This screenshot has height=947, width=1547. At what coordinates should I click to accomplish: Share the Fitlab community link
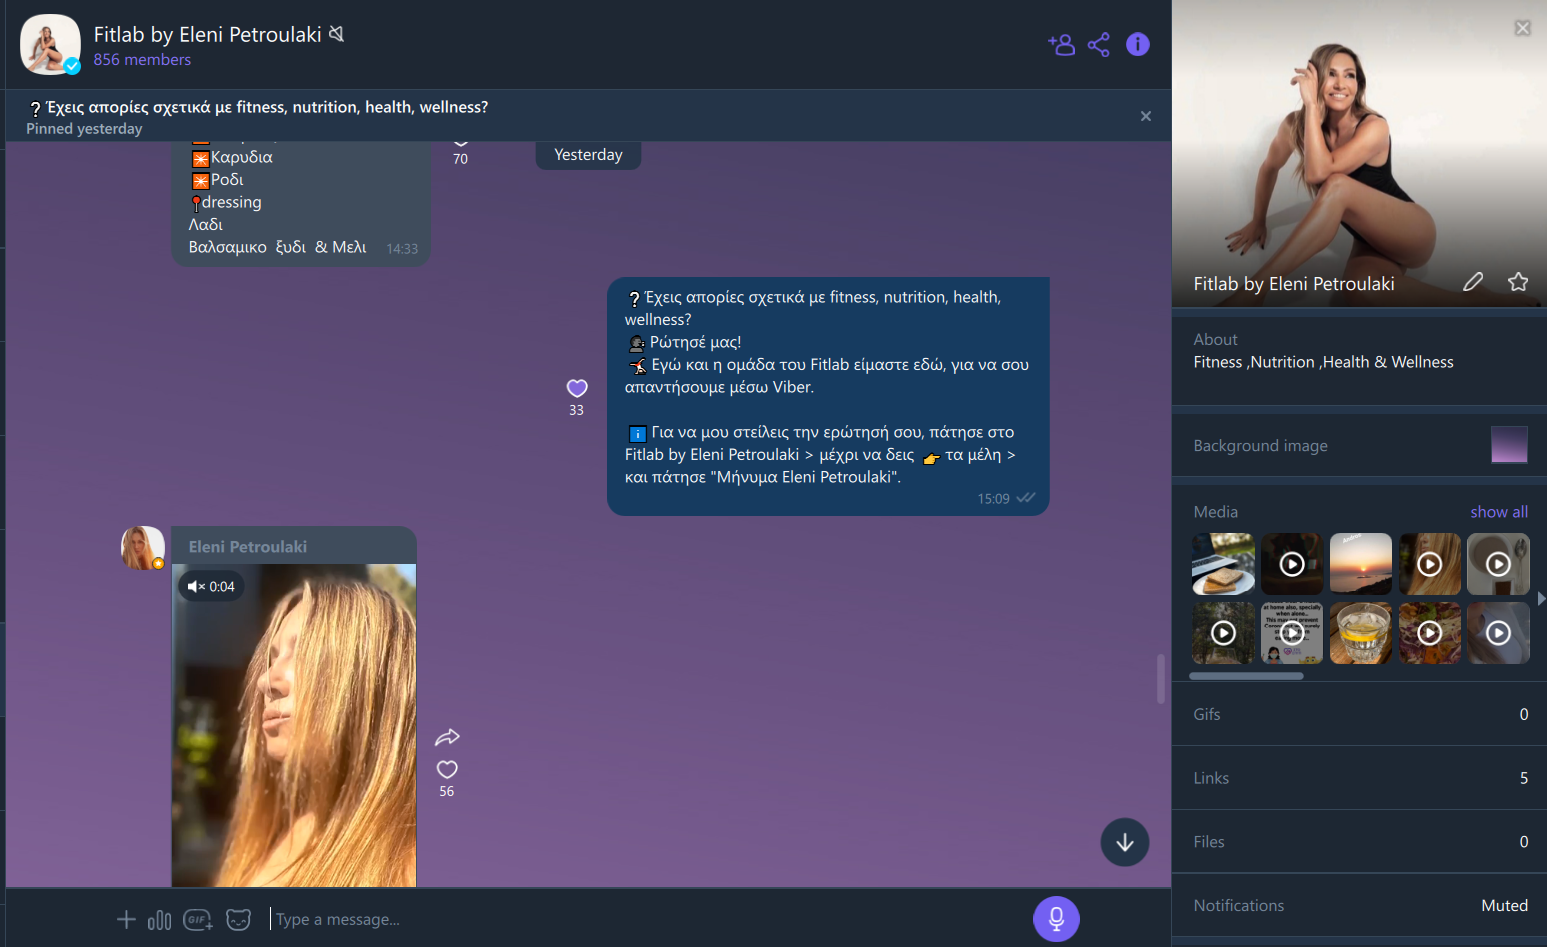pyautogui.click(x=1099, y=45)
